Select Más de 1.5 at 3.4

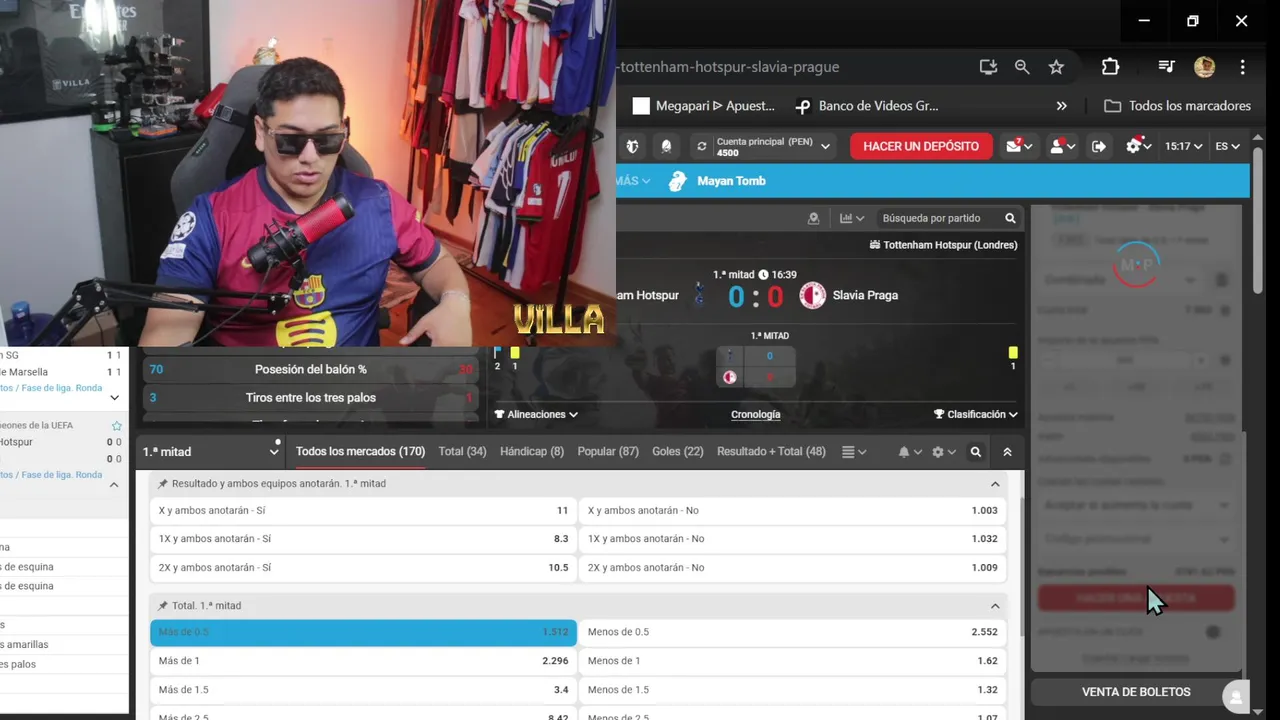click(363, 690)
